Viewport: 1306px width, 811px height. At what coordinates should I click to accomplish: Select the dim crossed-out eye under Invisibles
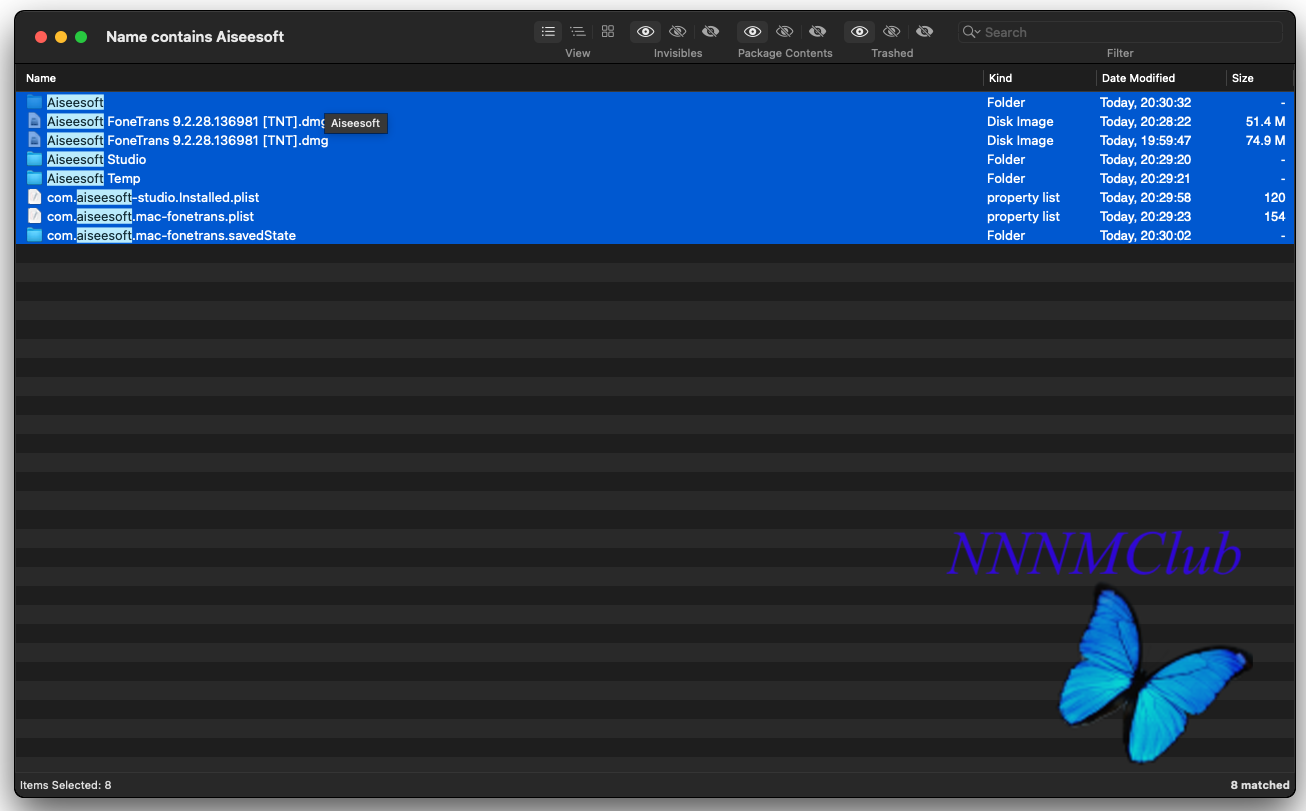pos(678,32)
